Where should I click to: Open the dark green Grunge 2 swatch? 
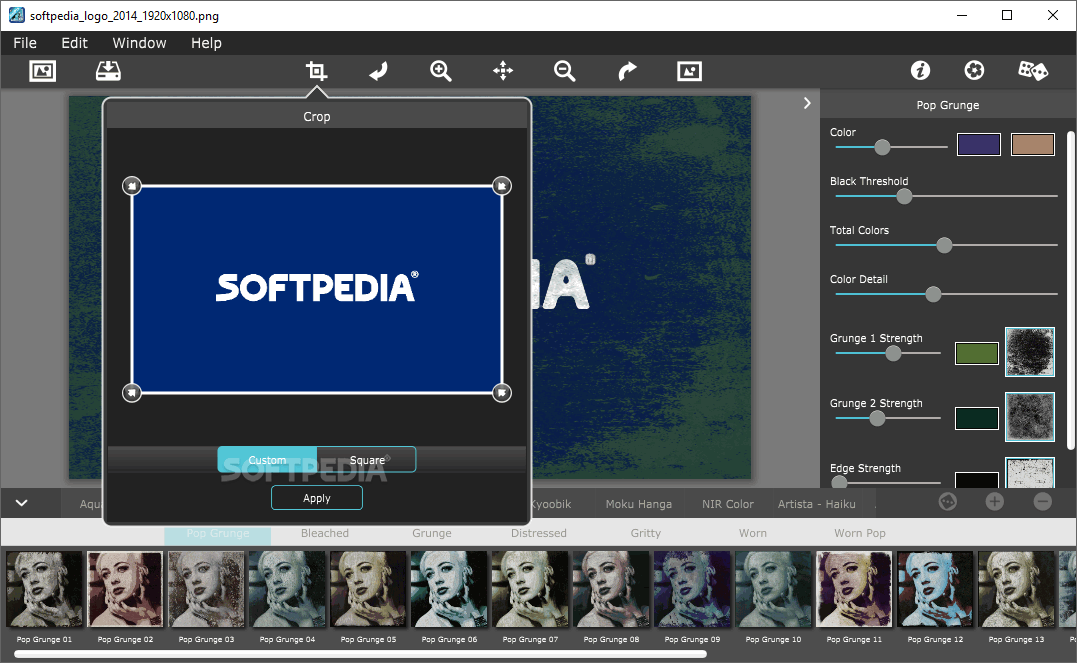click(x=977, y=418)
